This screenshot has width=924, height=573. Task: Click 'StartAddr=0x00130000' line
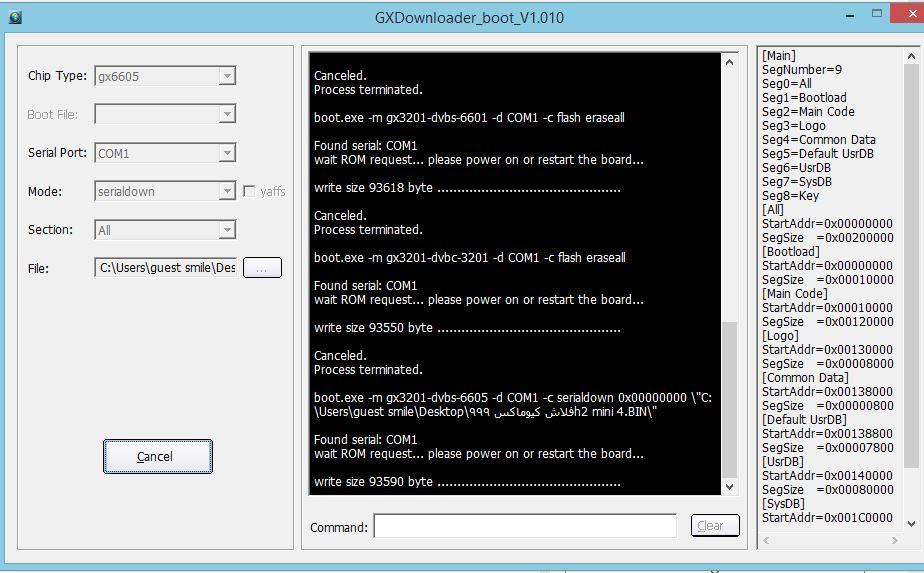coord(827,350)
